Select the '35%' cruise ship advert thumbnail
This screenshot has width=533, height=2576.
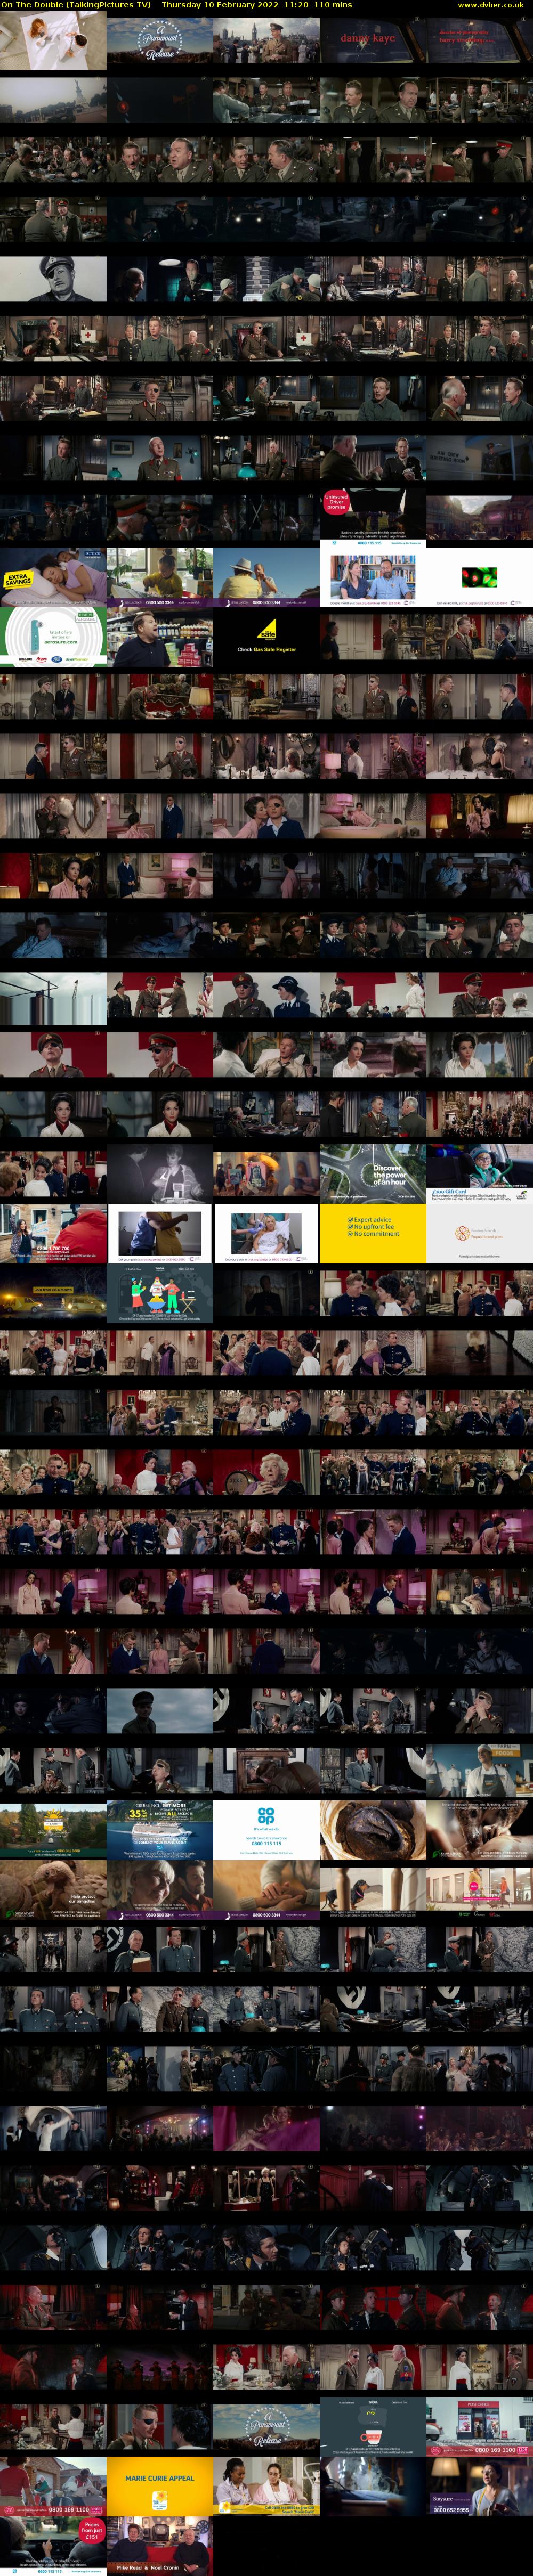[160, 1829]
